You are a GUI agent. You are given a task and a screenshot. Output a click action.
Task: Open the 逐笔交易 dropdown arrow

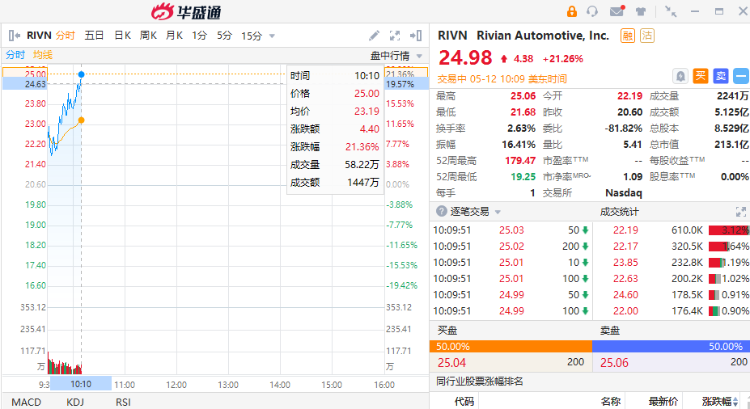click(498, 212)
